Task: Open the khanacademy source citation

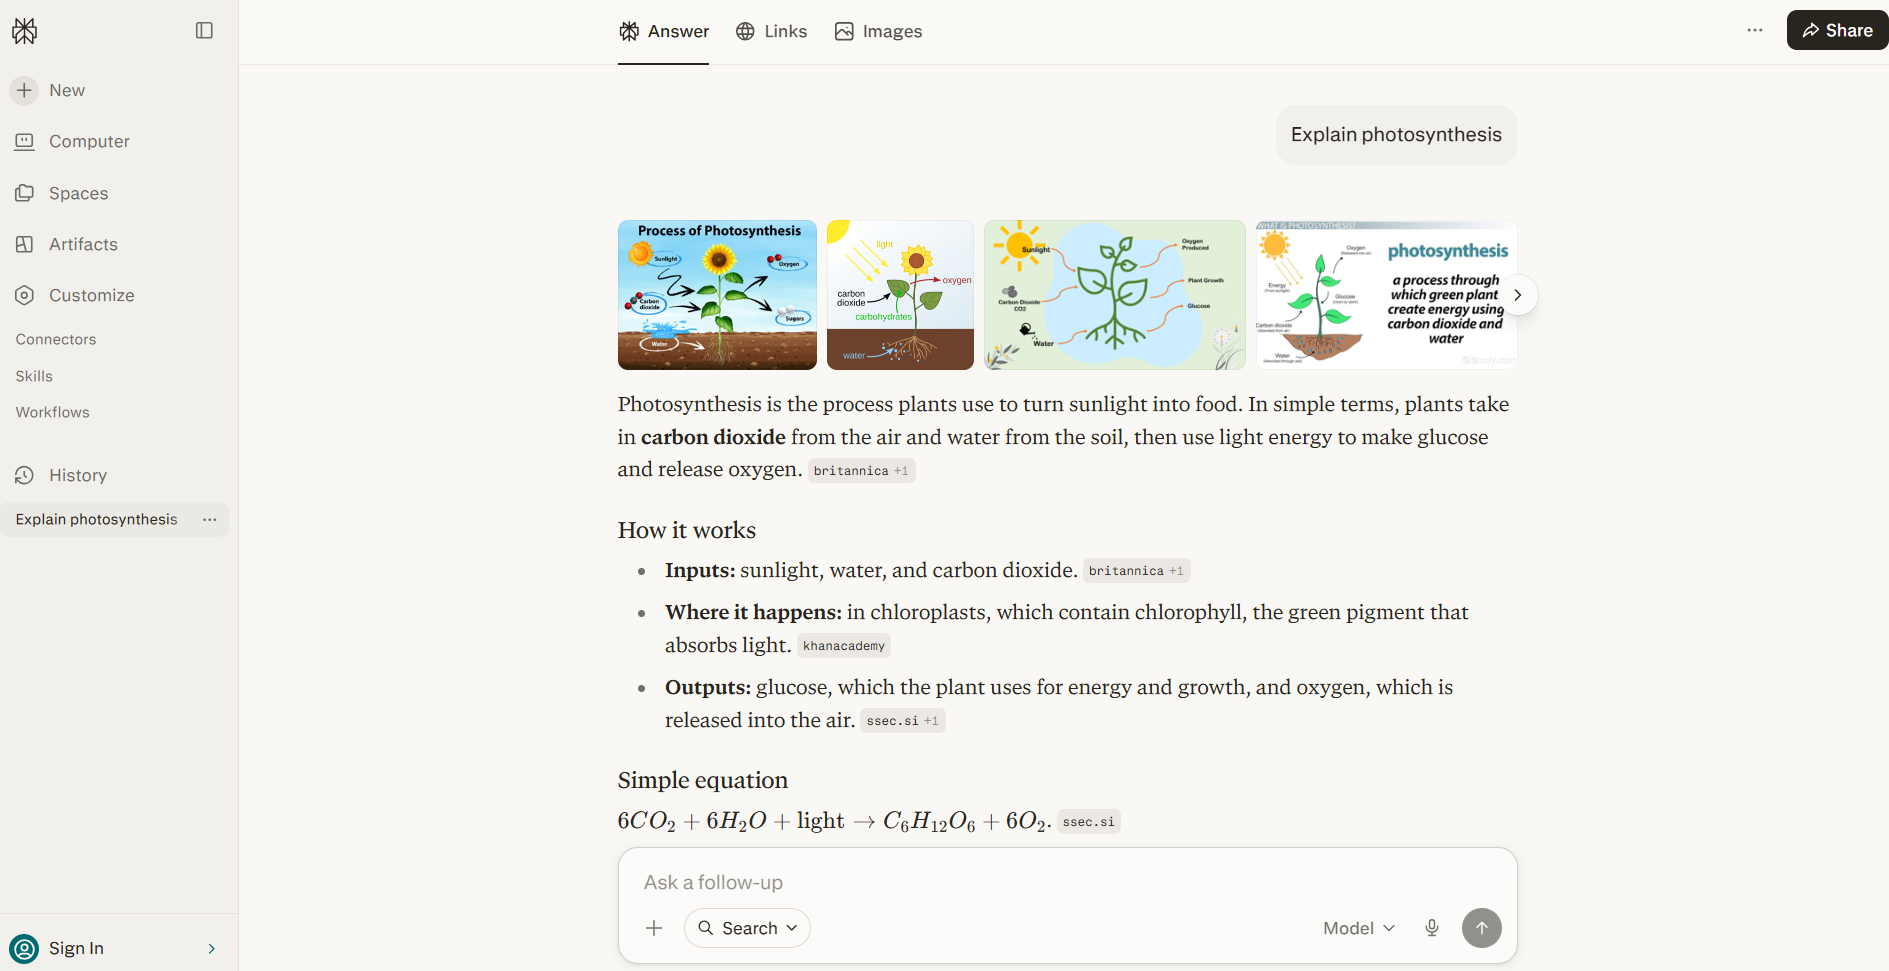Action: pyautogui.click(x=844, y=646)
